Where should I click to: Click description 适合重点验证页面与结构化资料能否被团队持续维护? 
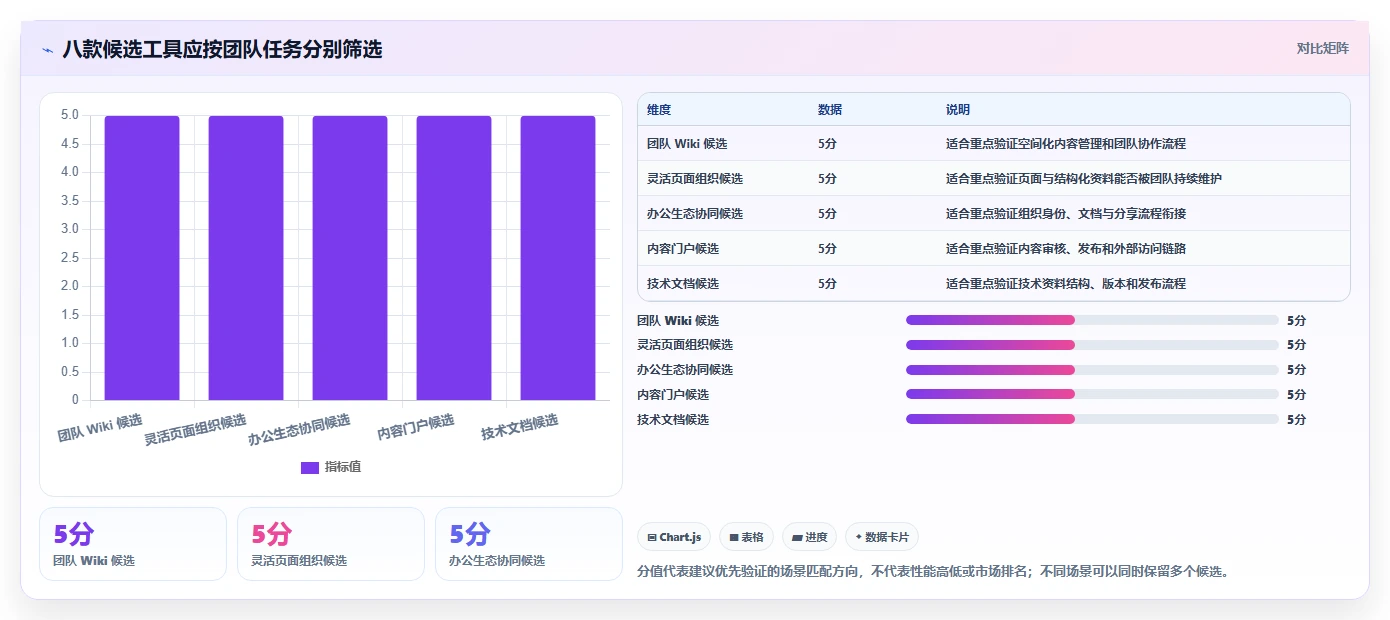pyautogui.click(x=1084, y=179)
